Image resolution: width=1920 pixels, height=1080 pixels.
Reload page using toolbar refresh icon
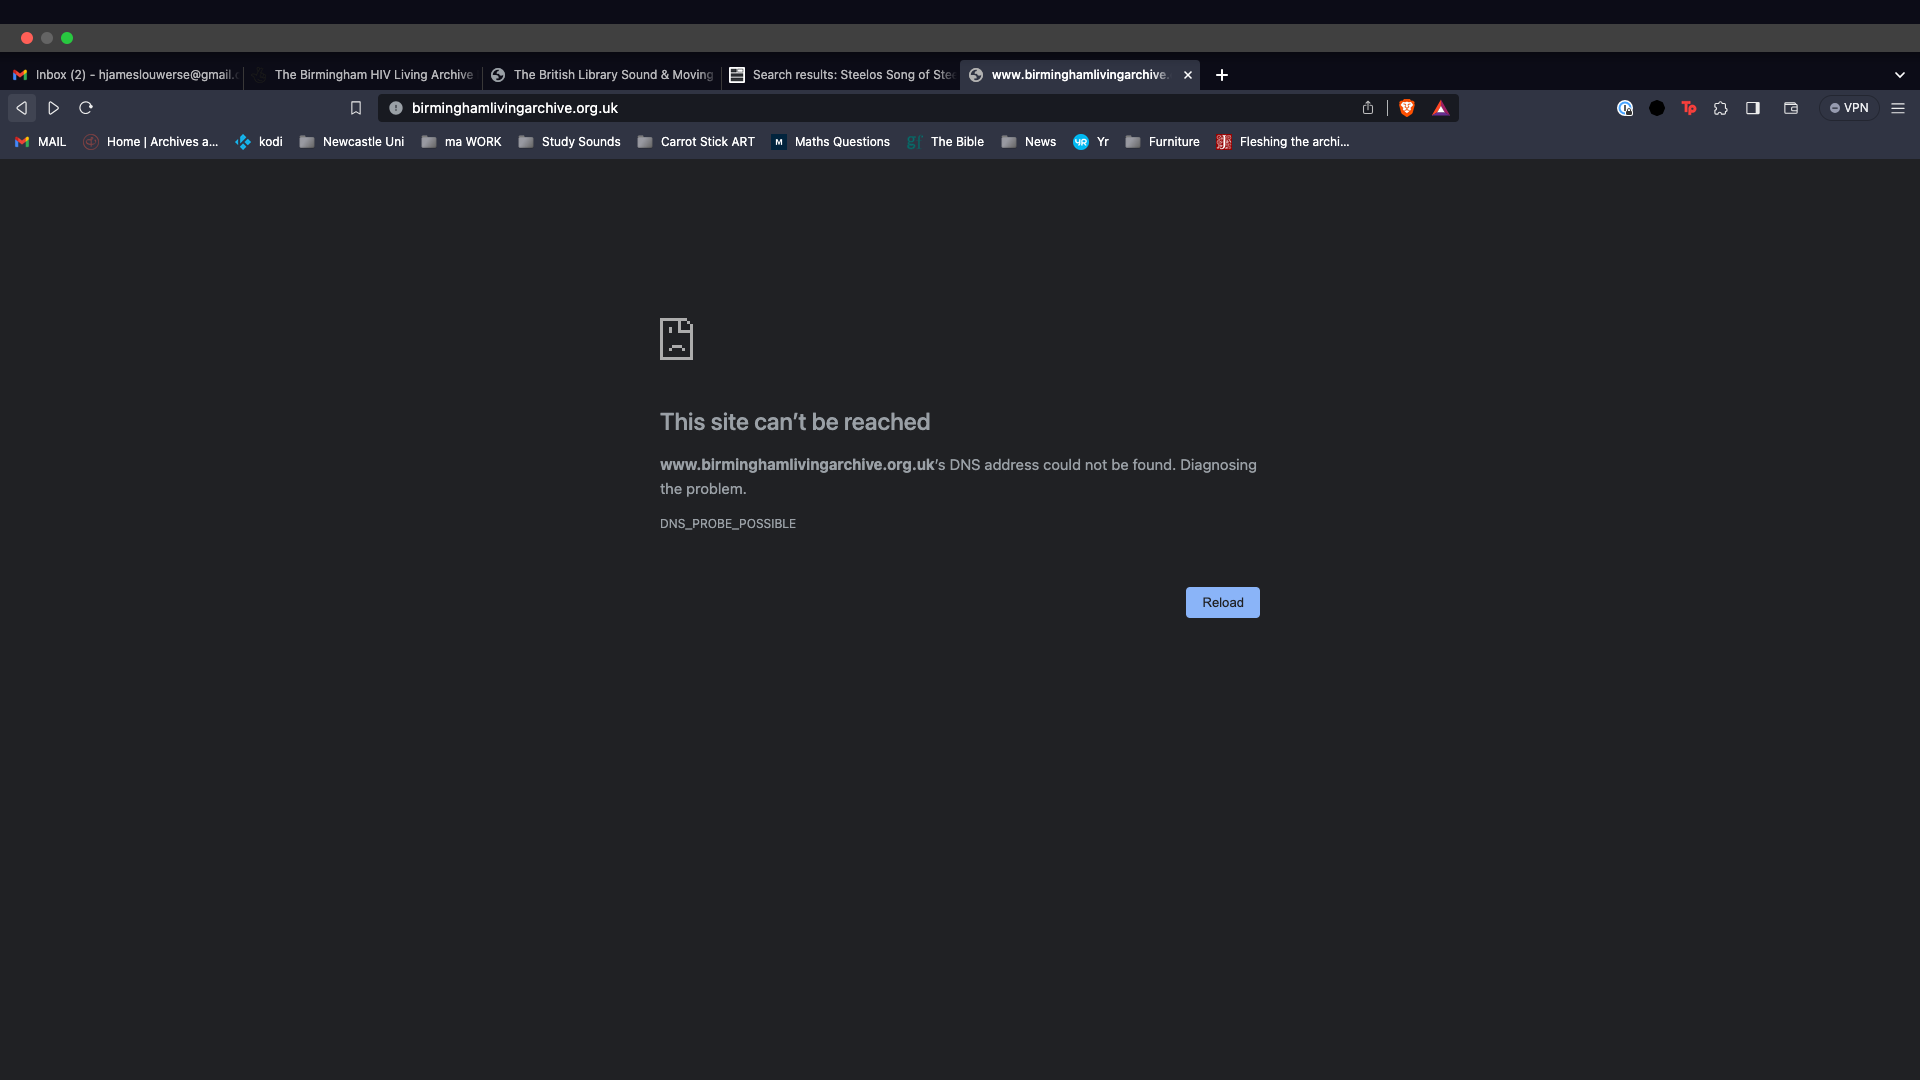point(86,108)
